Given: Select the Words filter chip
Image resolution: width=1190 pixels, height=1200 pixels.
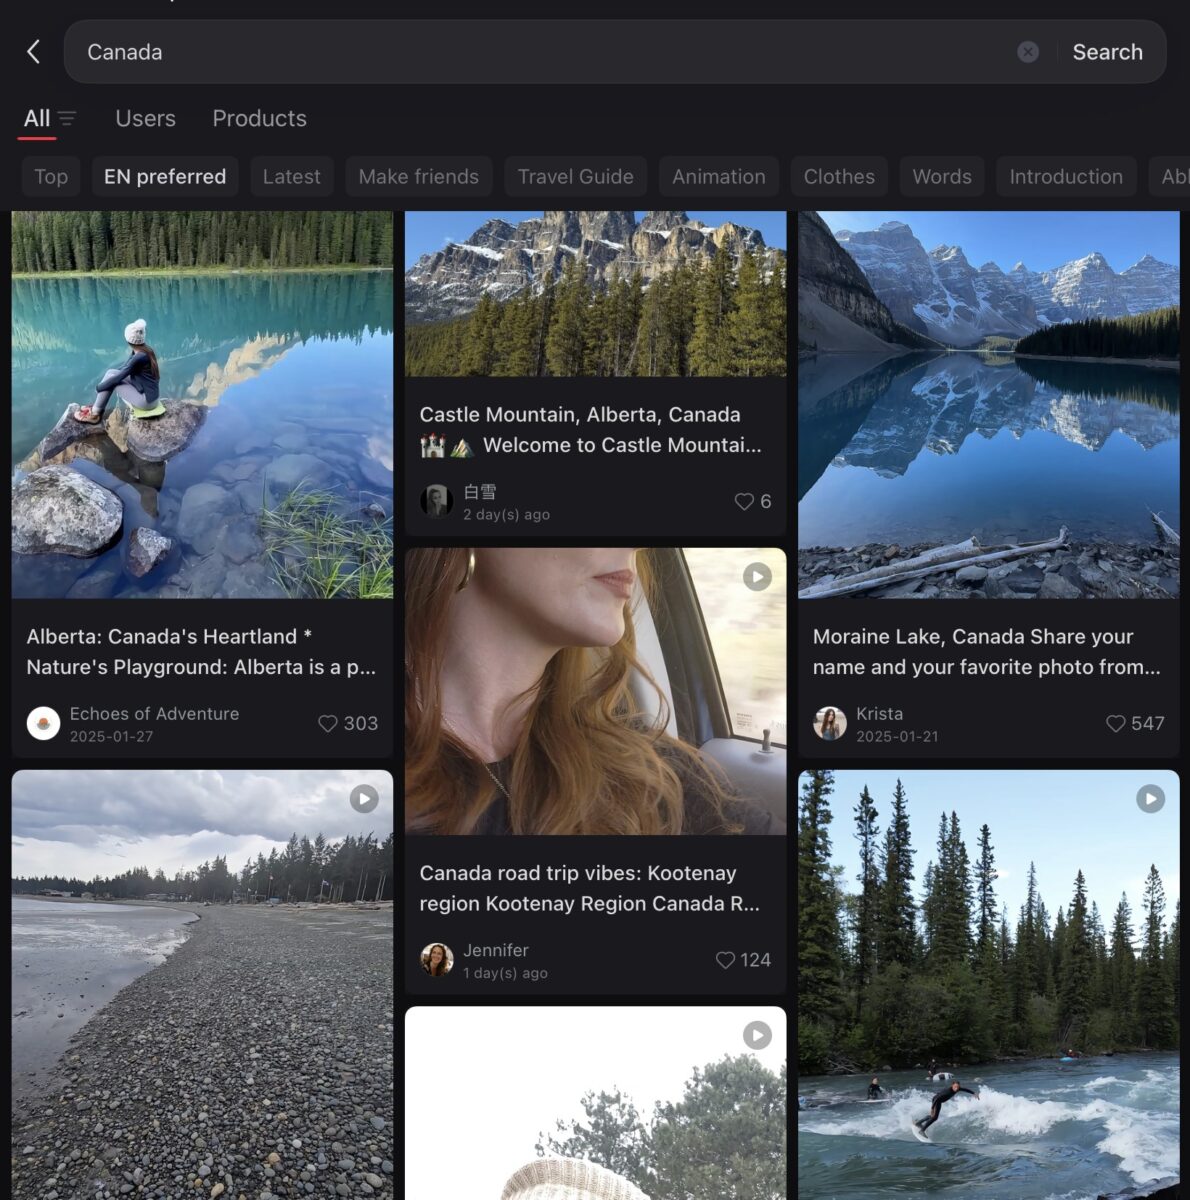Looking at the screenshot, I should [941, 177].
